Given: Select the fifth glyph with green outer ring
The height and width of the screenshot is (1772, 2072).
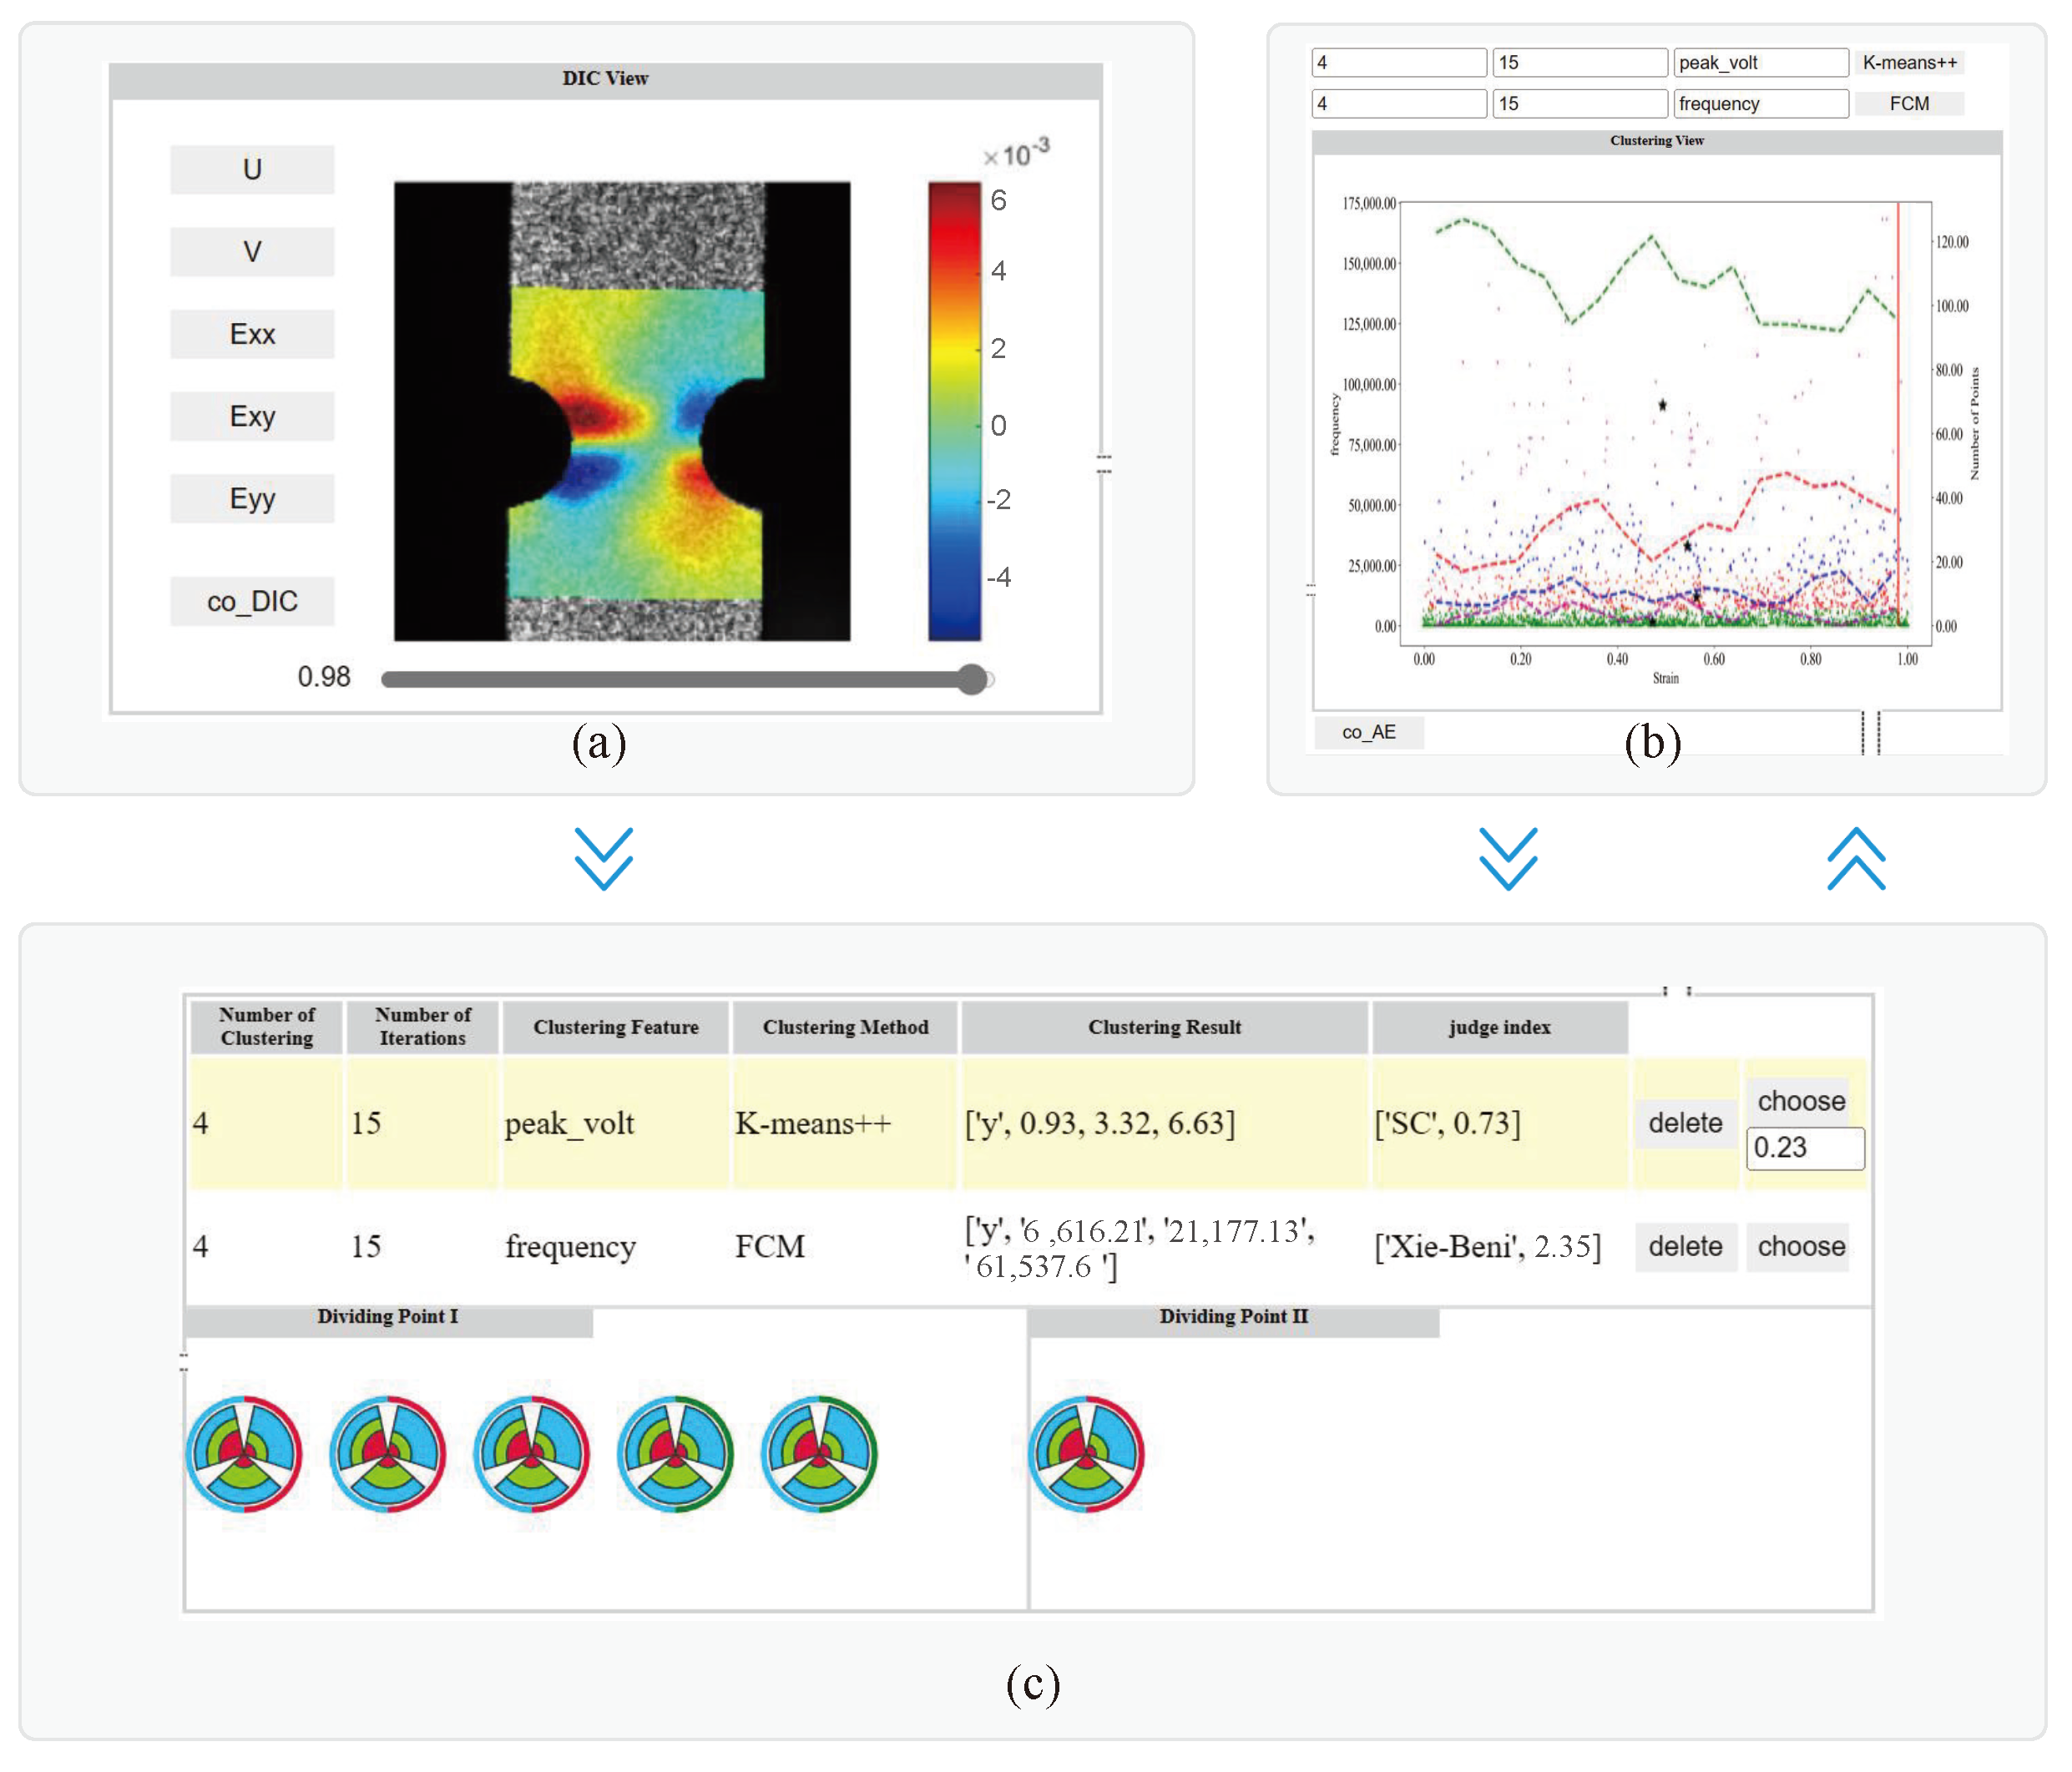Looking at the screenshot, I should (x=819, y=1452).
